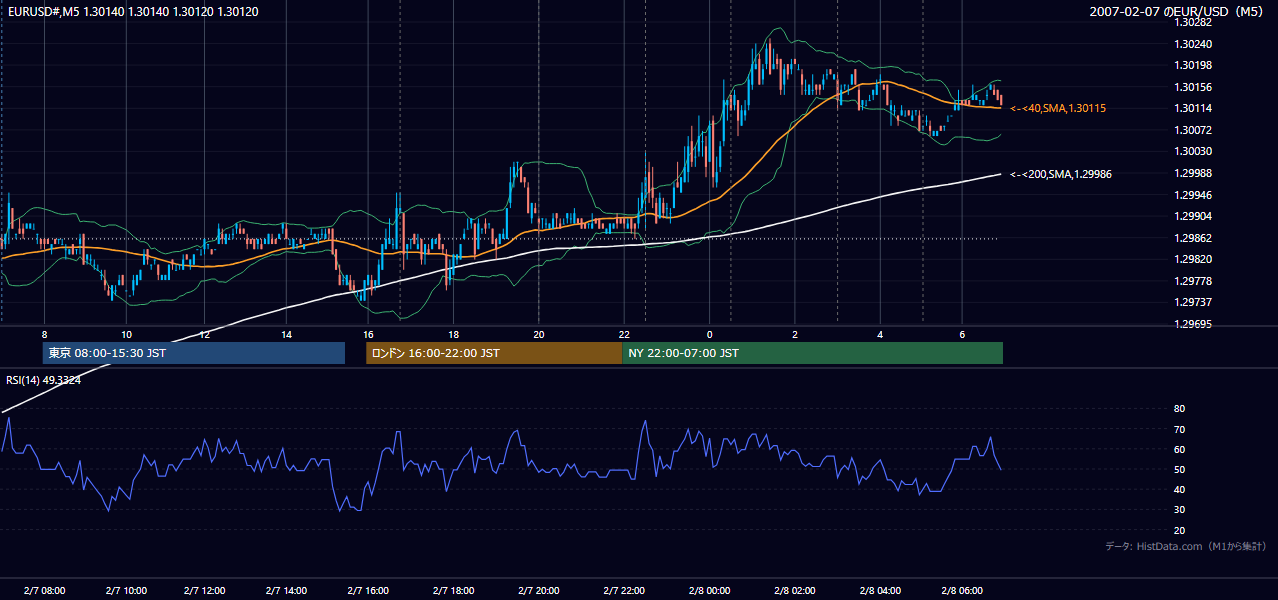Click the 2/8 00:00 time label
The height and width of the screenshot is (600, 1278).
(709, 590)
